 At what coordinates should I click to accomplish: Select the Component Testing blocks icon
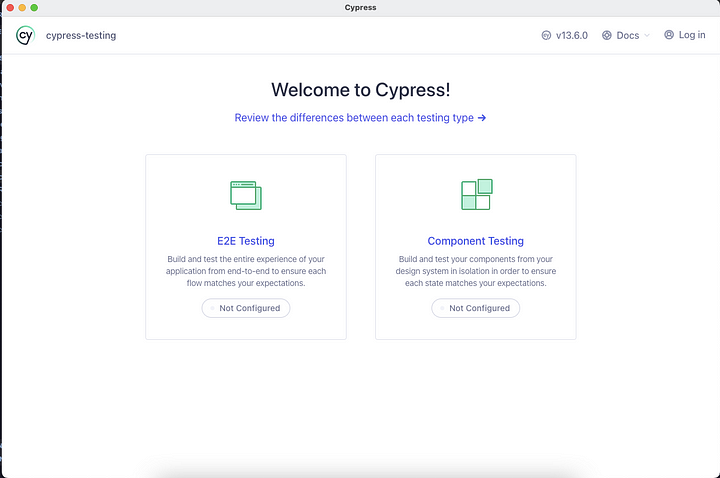coord(477,194)
